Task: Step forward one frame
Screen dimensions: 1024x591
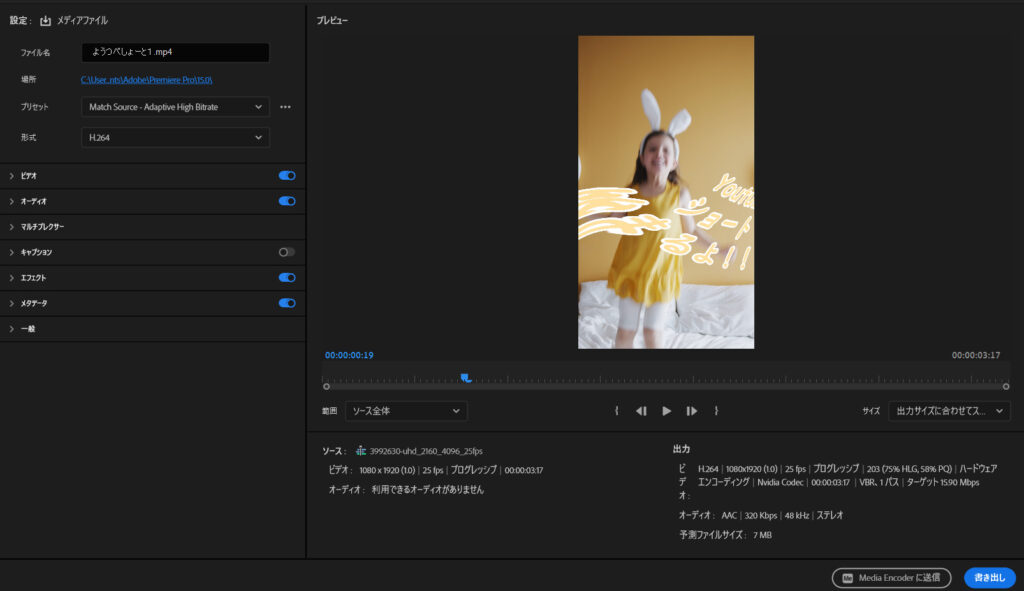Action: pos(692,411)
